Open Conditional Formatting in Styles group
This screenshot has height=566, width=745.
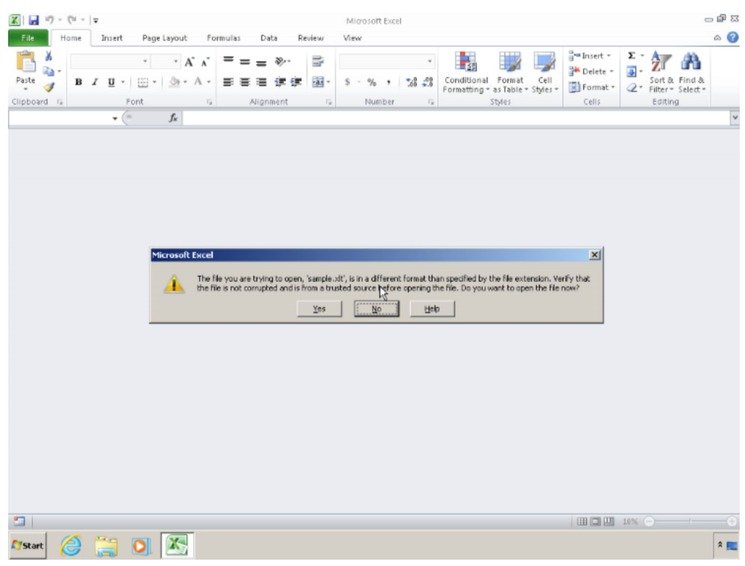(x=466, y=73)
